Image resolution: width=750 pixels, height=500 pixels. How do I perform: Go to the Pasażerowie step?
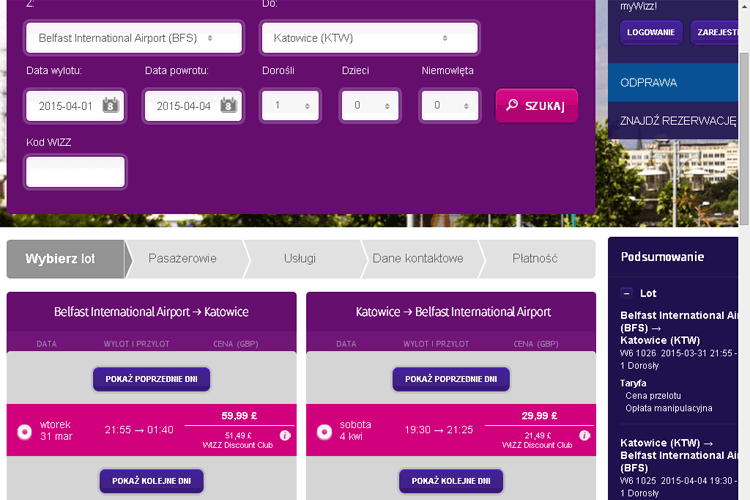[182, 258]
